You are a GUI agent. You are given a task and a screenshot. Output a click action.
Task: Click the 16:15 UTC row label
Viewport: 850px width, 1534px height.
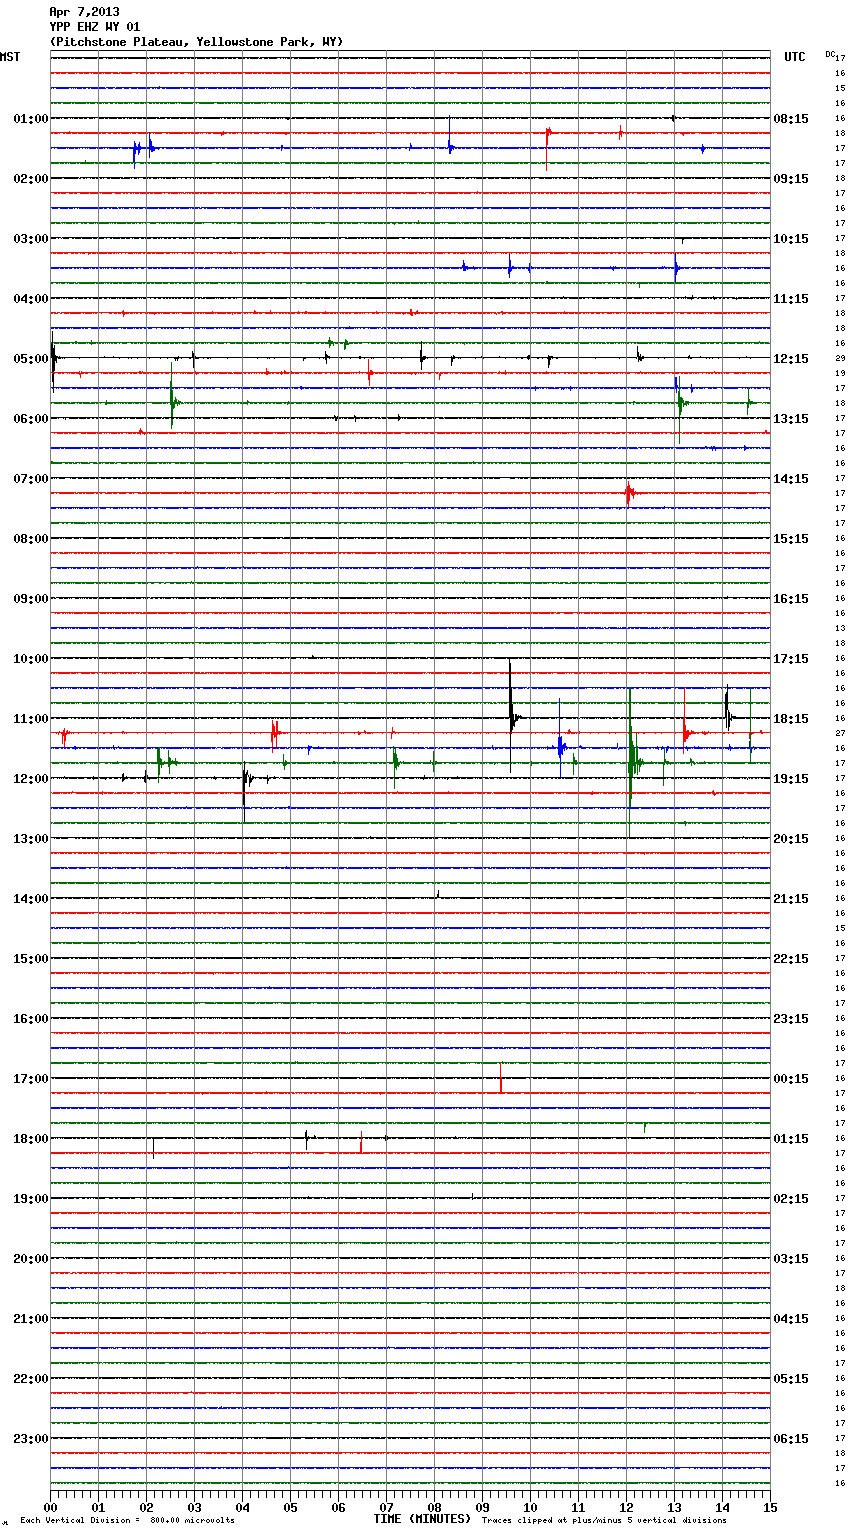point(791,599)
